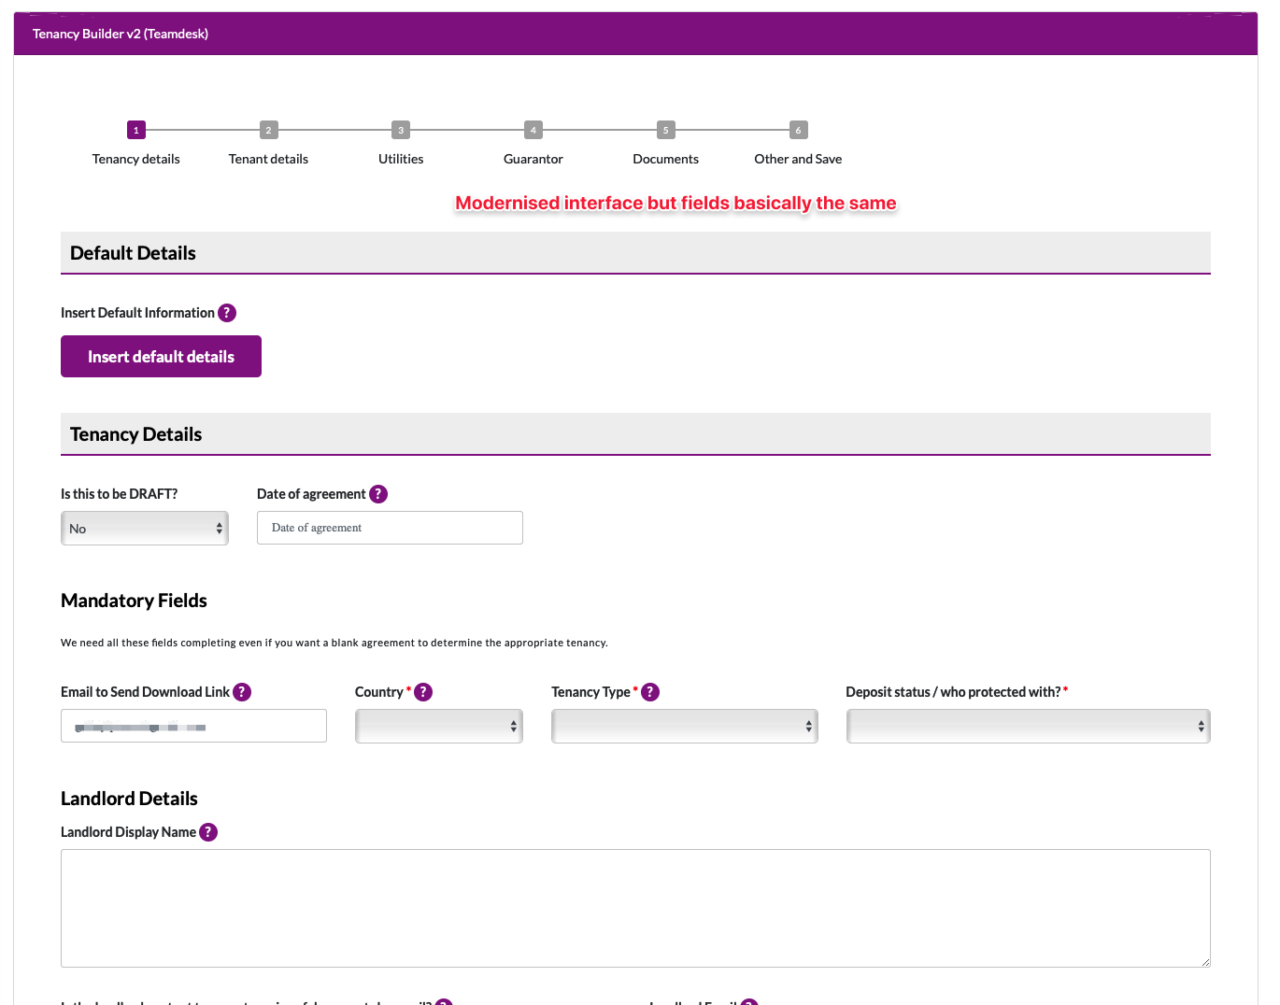Image resolution: width=1280 pixels, height=1005 pixels.
Task: Open the Deposit status dropdown
Action: coord(1028,726)
